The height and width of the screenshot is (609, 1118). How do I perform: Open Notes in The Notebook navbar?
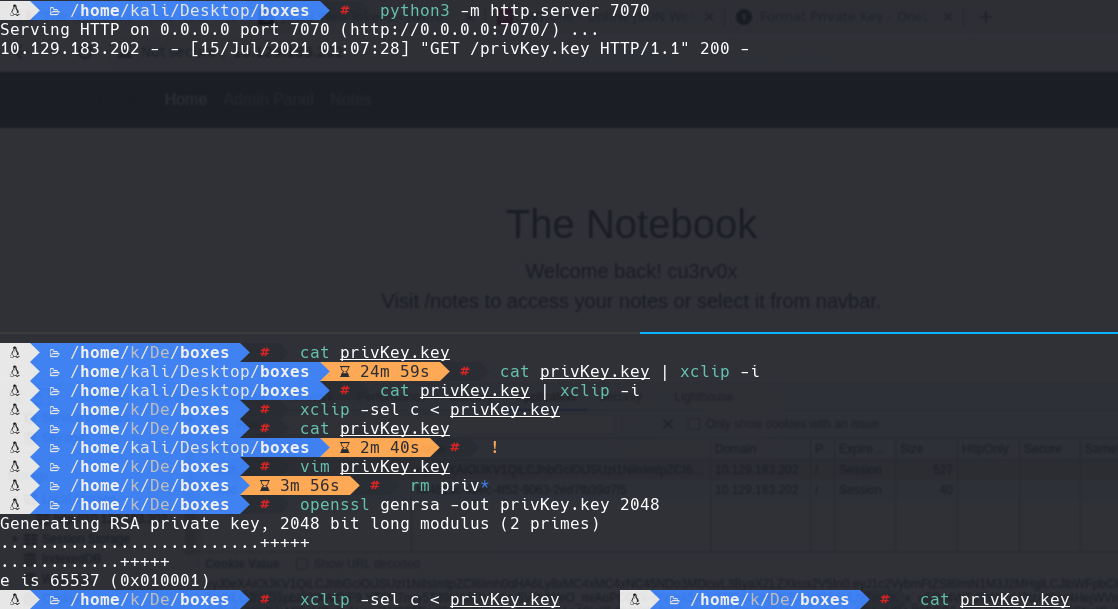point(349,99)
